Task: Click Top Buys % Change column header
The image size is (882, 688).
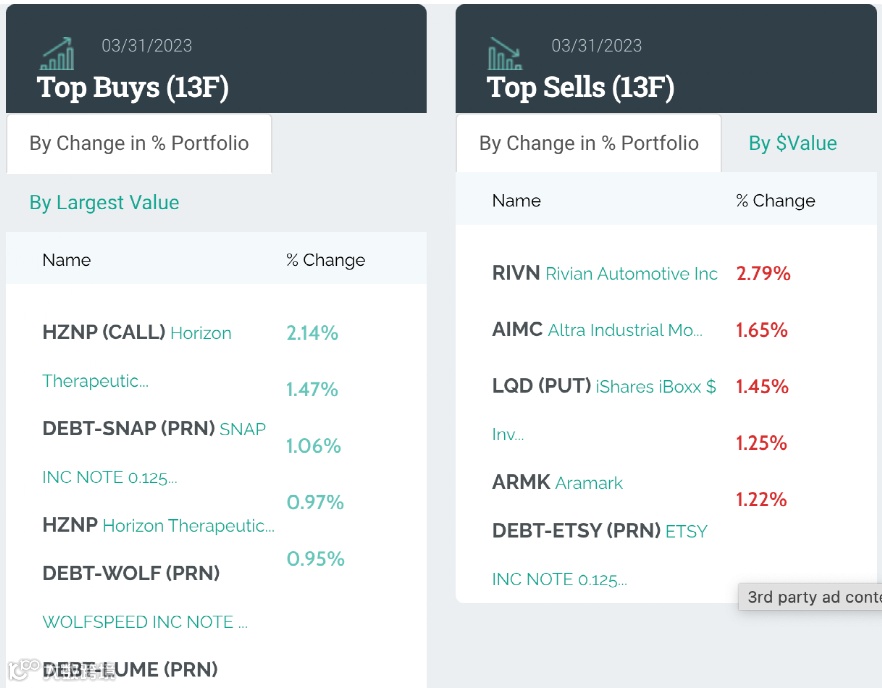Action: pos(325,259)
